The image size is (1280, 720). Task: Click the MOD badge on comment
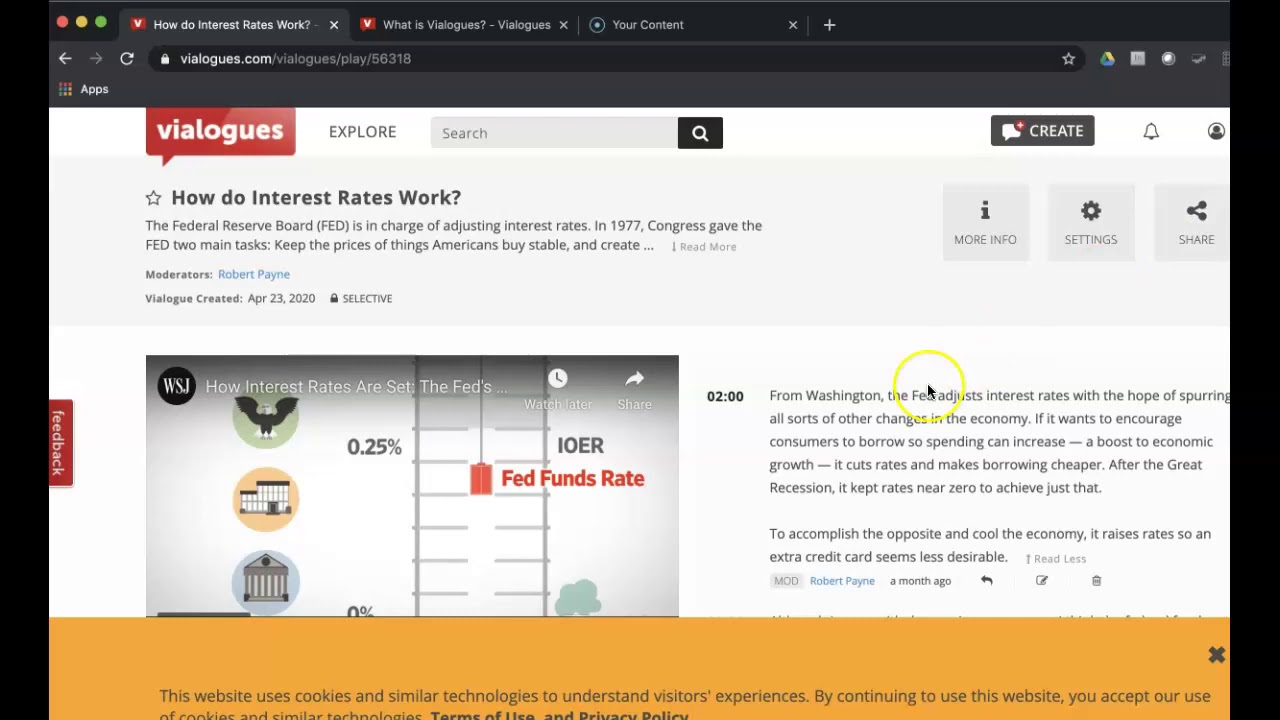pos(786,581)
